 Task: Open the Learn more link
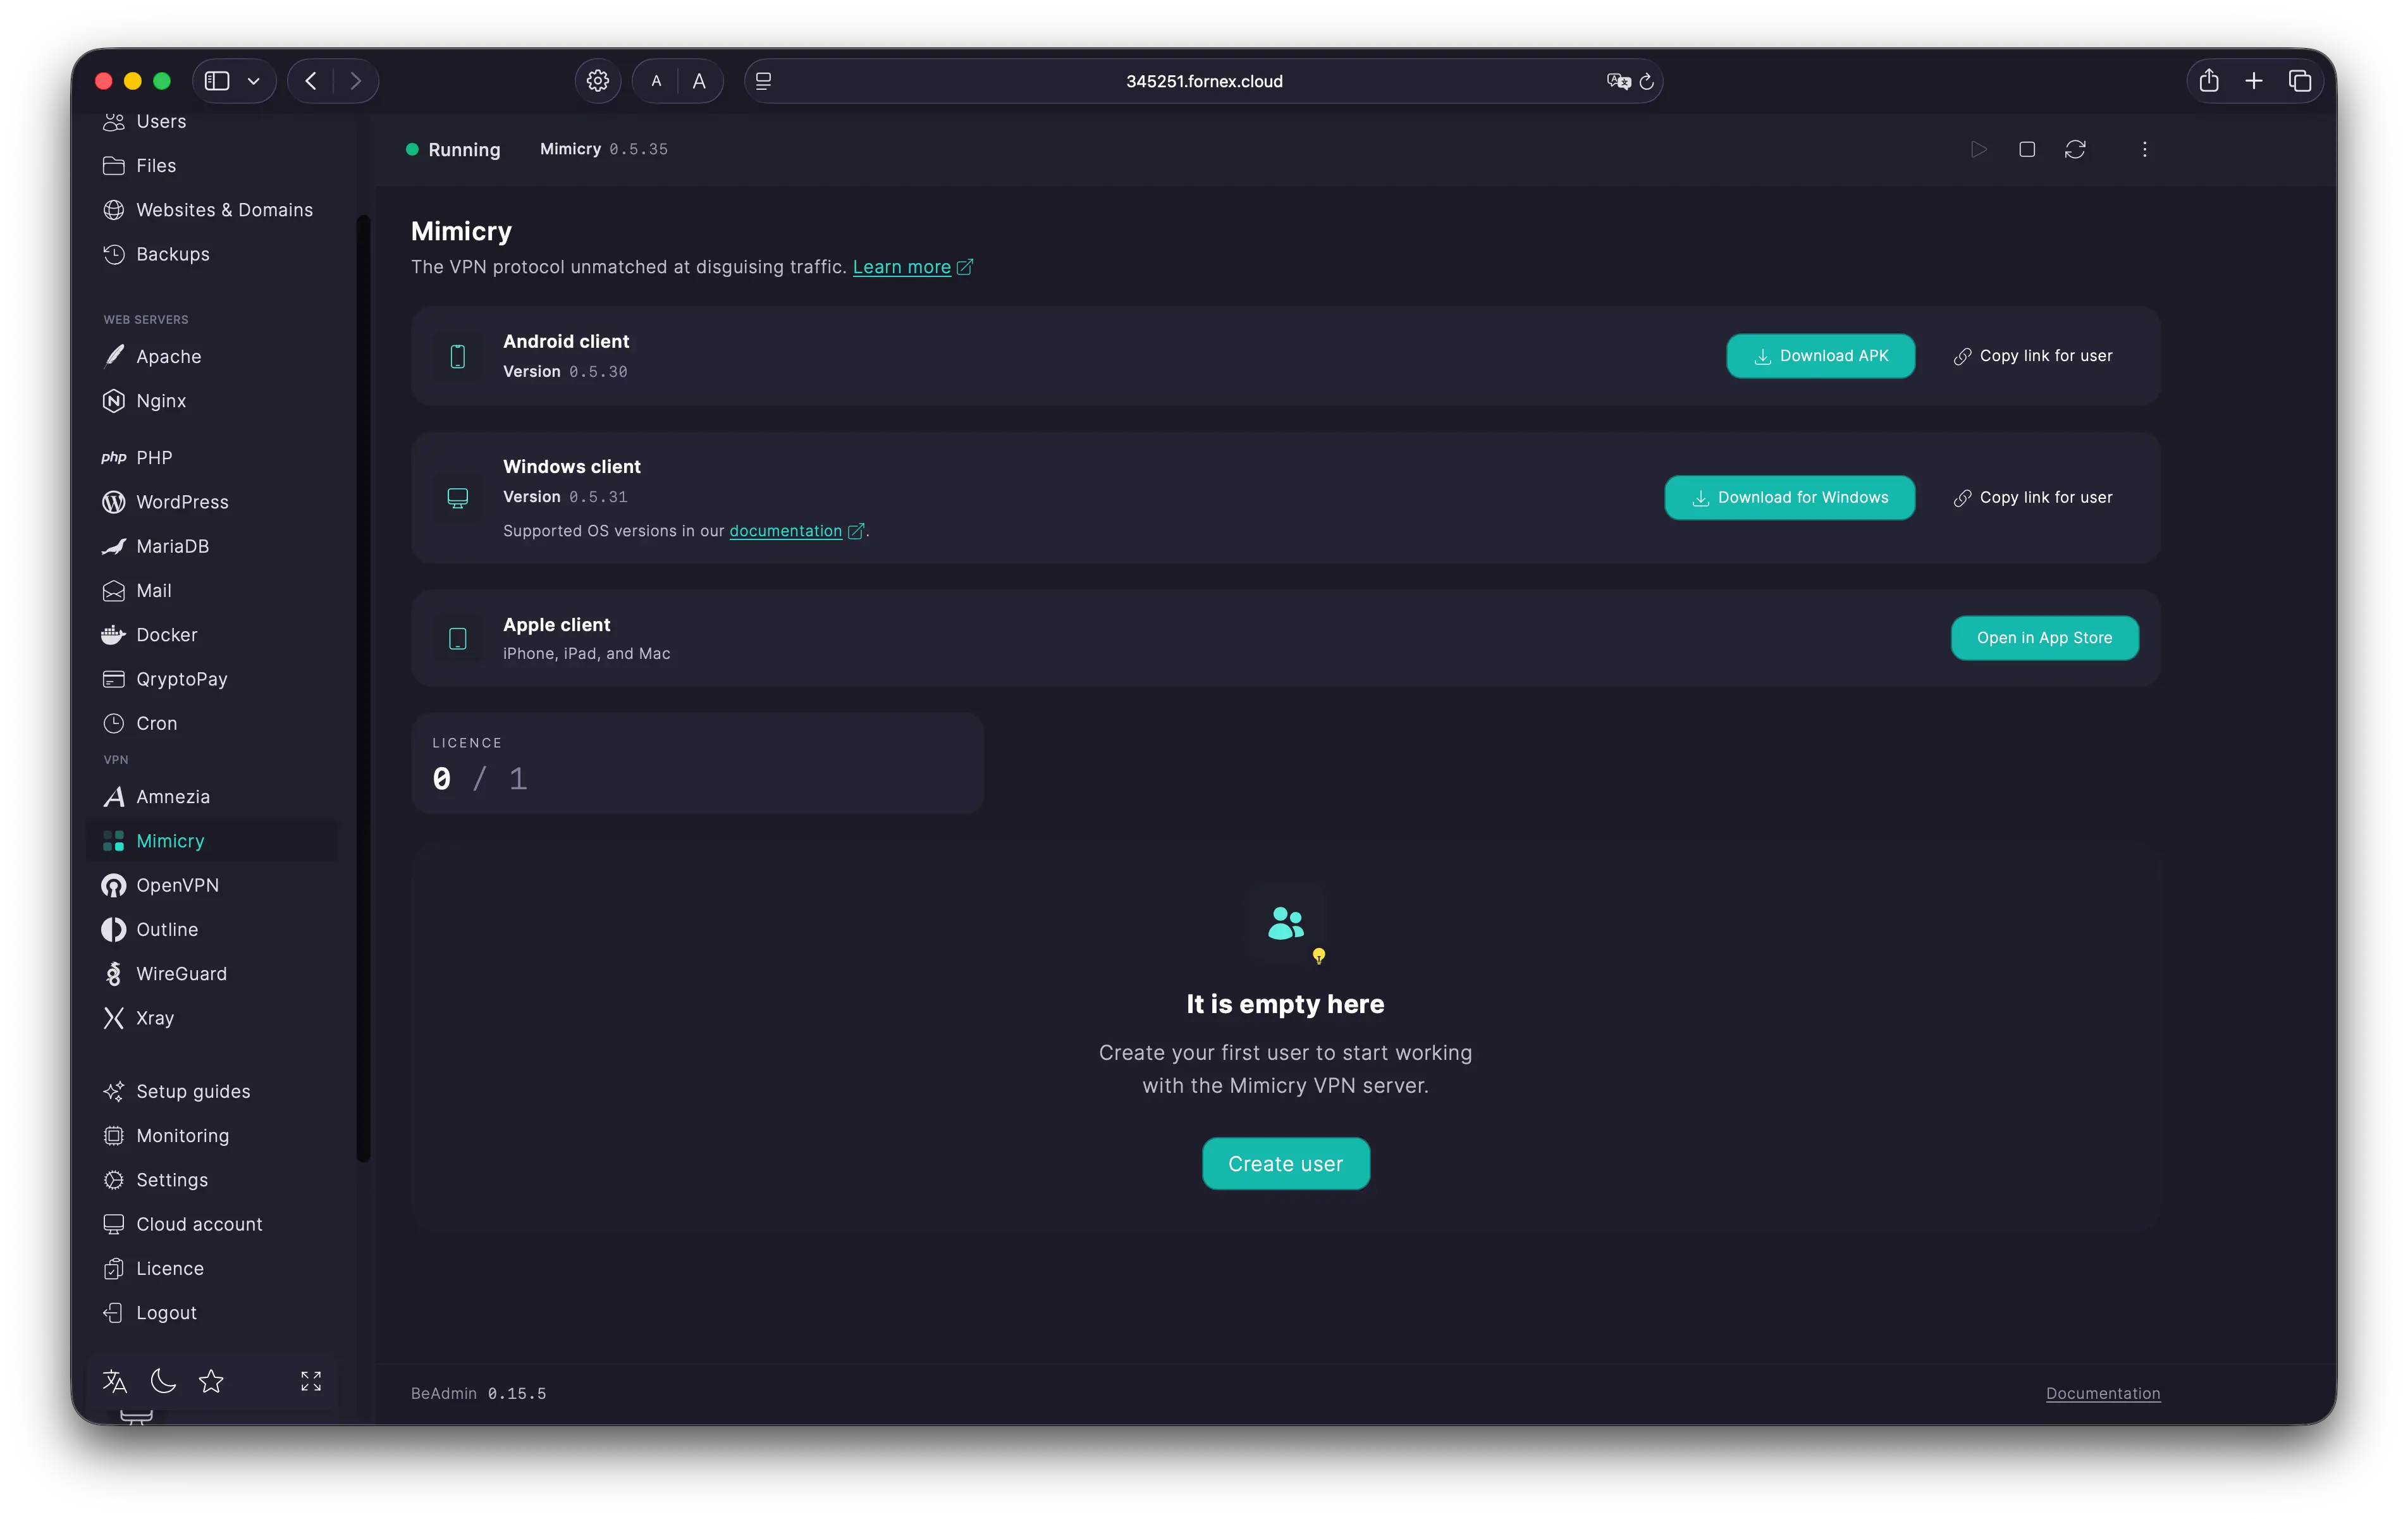[901, 267]
